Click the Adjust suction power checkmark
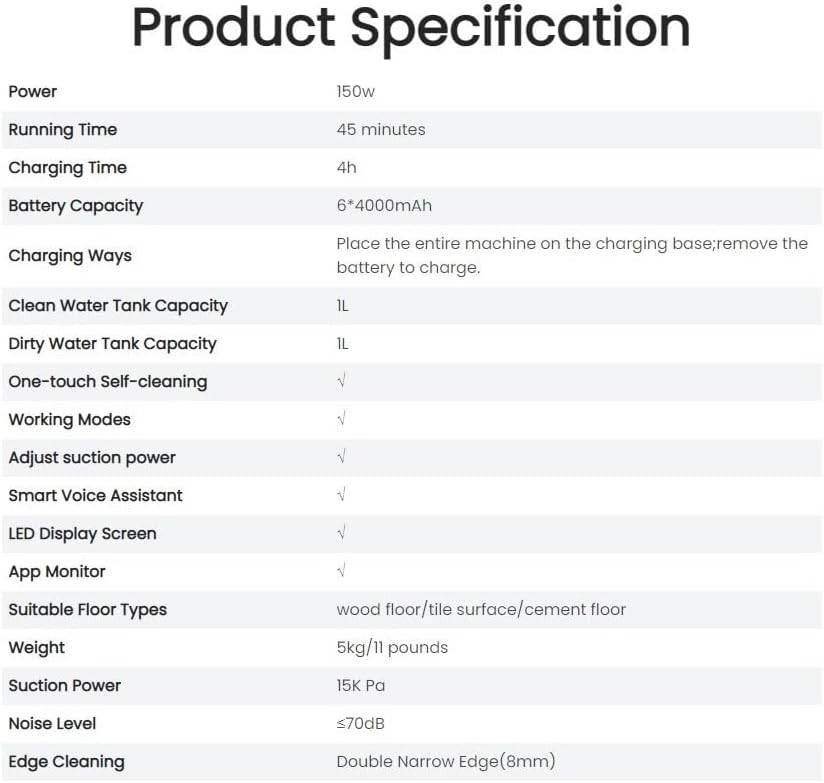Image resolution: width=824 pixels, height=783 pixels. (x=342, y=457)
